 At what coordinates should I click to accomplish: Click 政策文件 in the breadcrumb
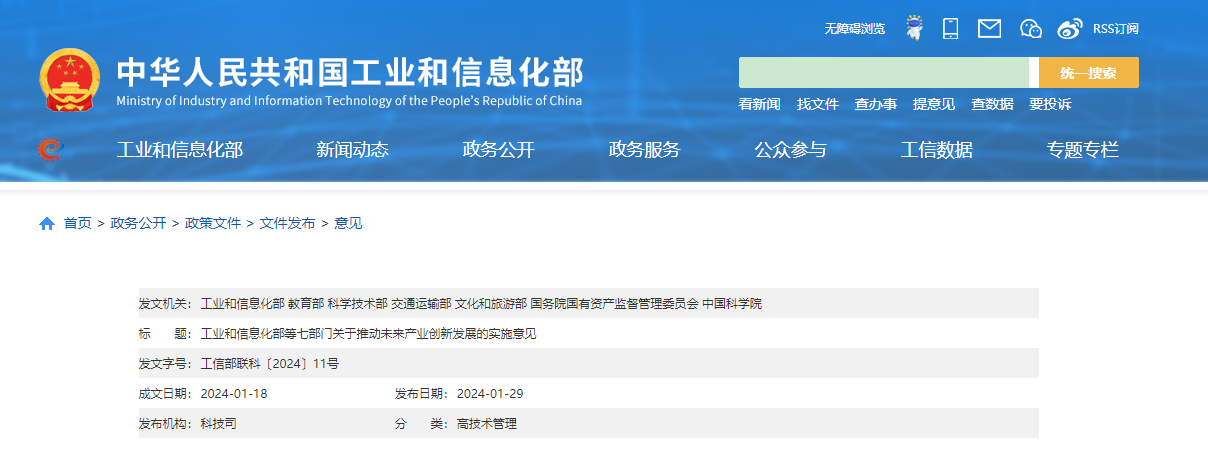coord(213,223)
